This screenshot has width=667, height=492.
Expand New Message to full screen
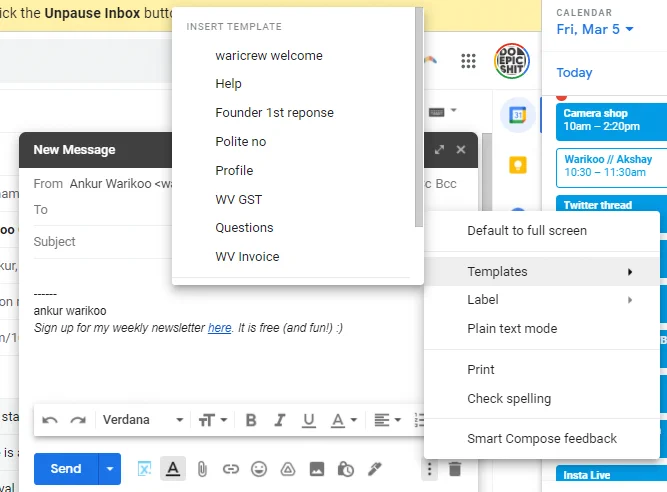click(439, 150)
